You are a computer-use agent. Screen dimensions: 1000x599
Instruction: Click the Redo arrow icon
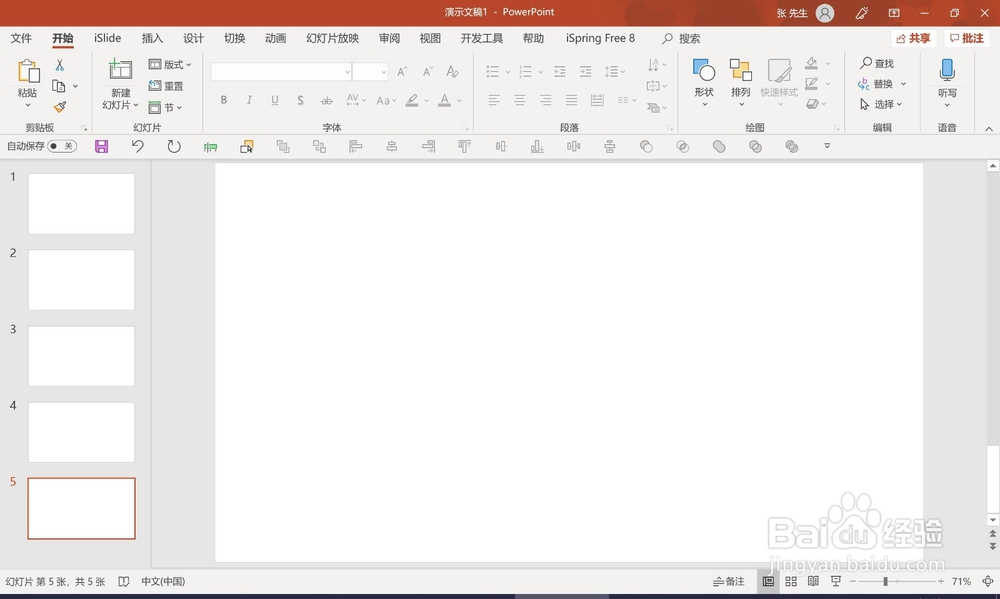[x=173, y=147]
